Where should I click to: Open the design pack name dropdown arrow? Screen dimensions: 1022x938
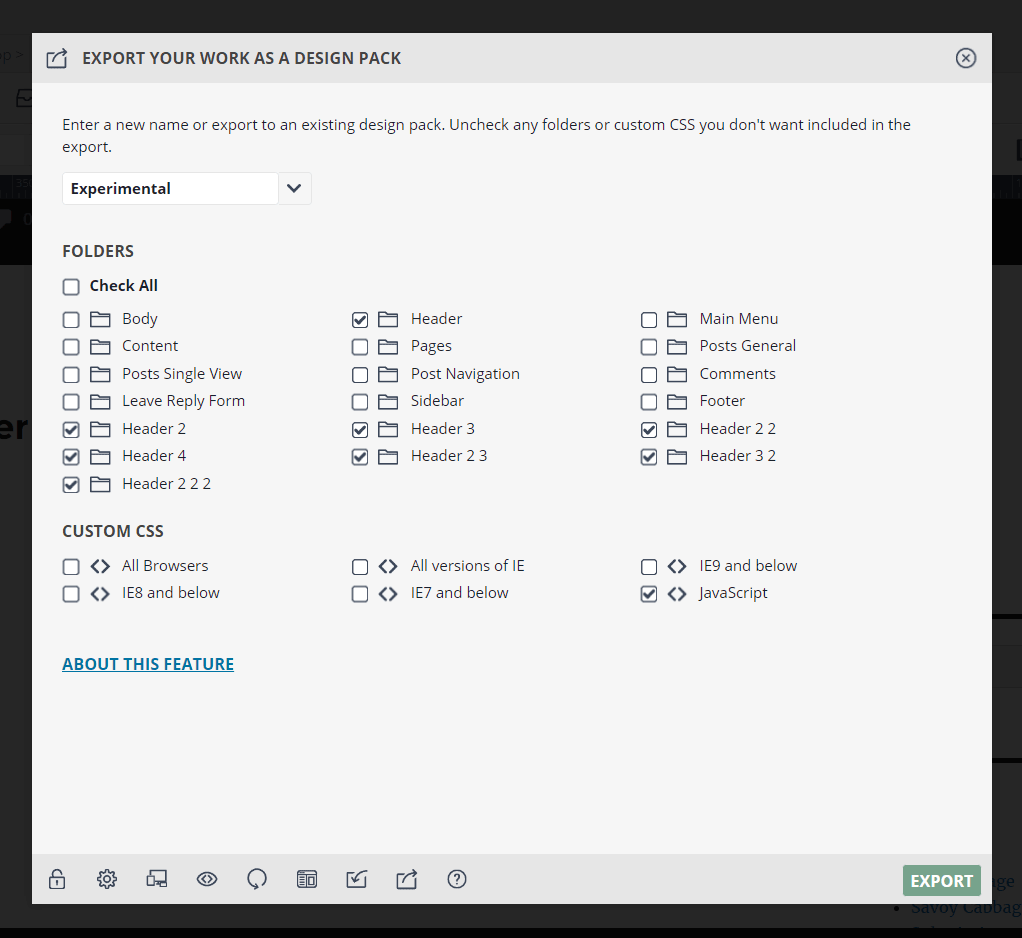click(x=295, y=188)
